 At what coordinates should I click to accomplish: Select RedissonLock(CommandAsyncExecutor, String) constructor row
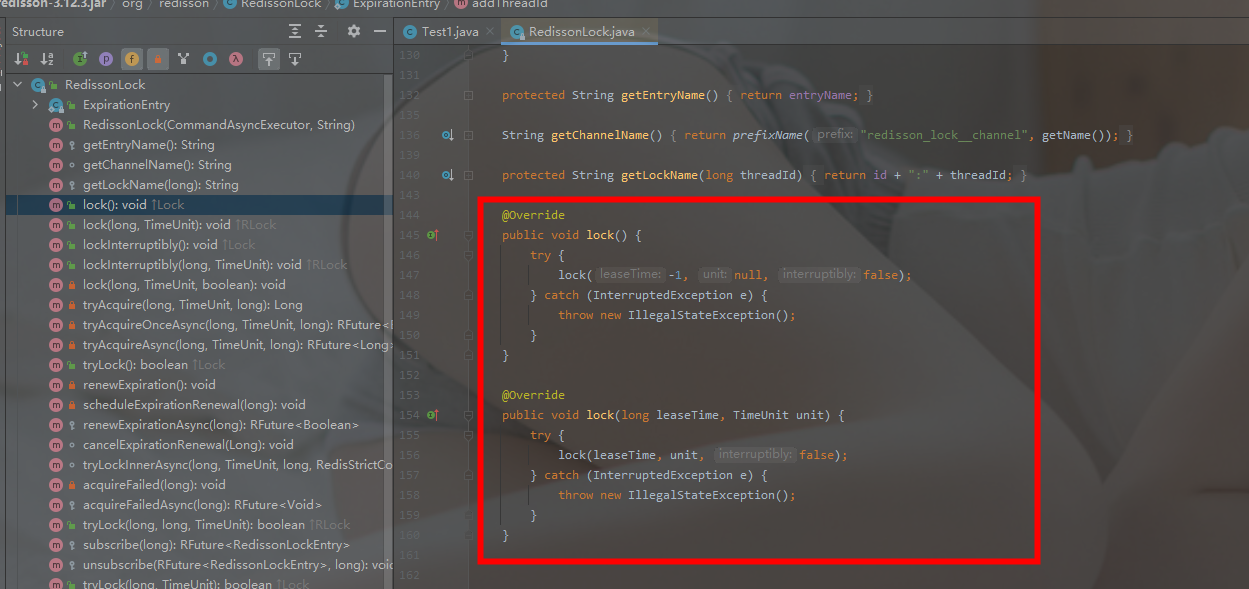coord(199,125)
